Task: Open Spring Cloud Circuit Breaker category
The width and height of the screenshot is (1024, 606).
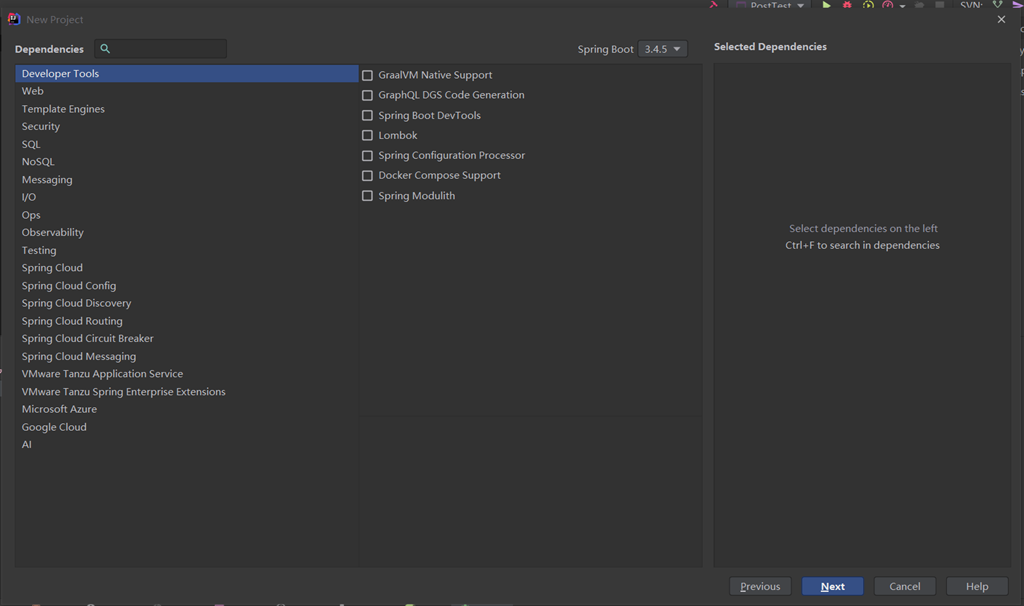Action: pos(187,338)
